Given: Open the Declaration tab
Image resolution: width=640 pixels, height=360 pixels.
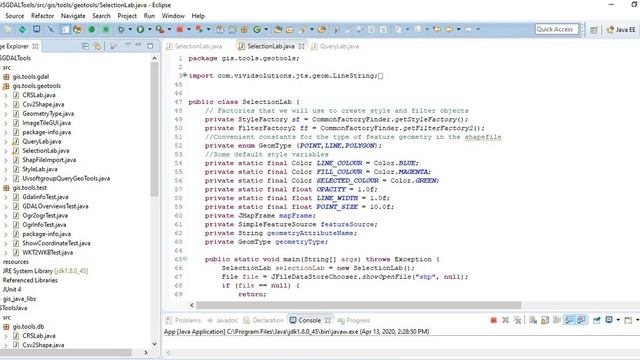Looking at the screenshot, I should click(x=263, y=320).
